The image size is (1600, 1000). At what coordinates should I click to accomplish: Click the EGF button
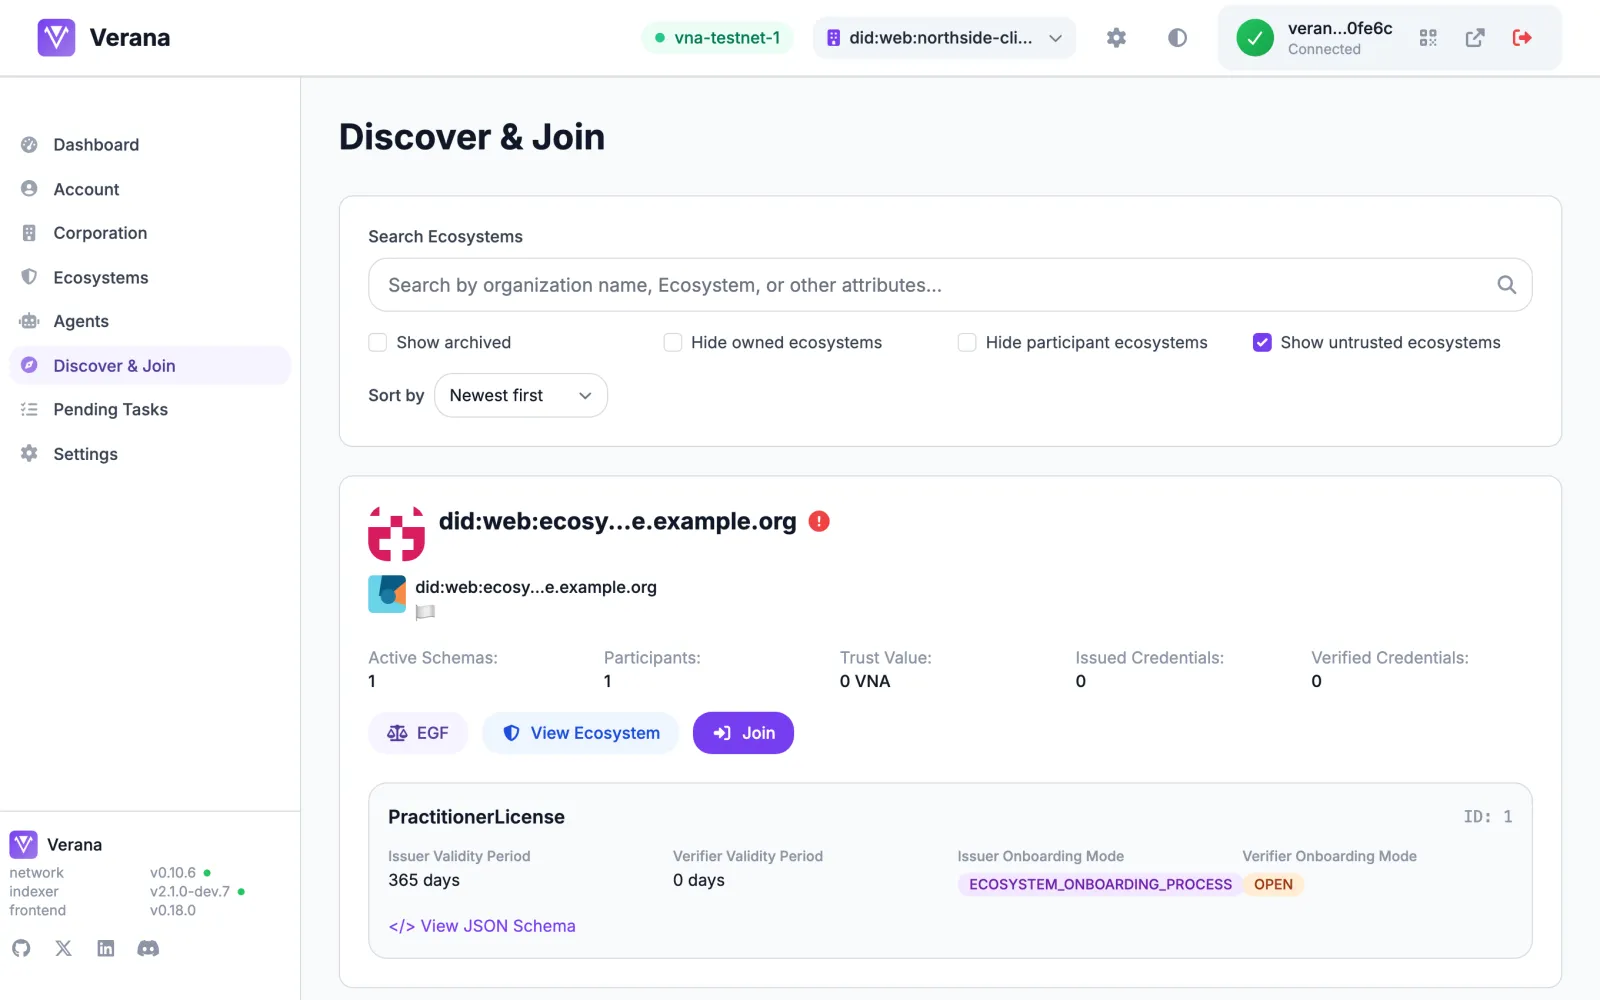point(418,733)
